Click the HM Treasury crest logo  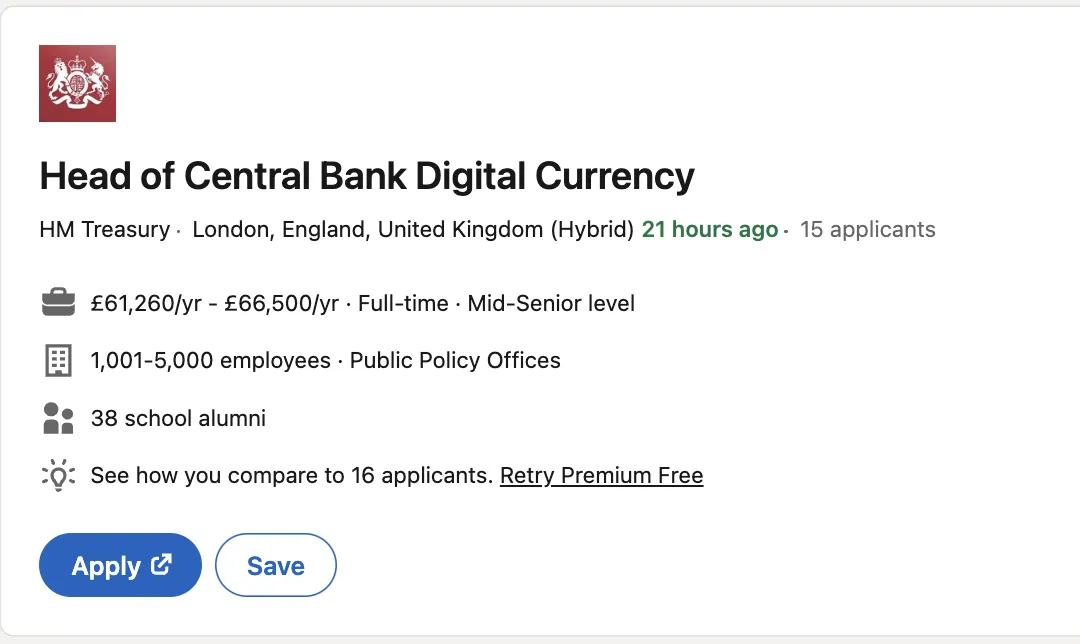77,83
